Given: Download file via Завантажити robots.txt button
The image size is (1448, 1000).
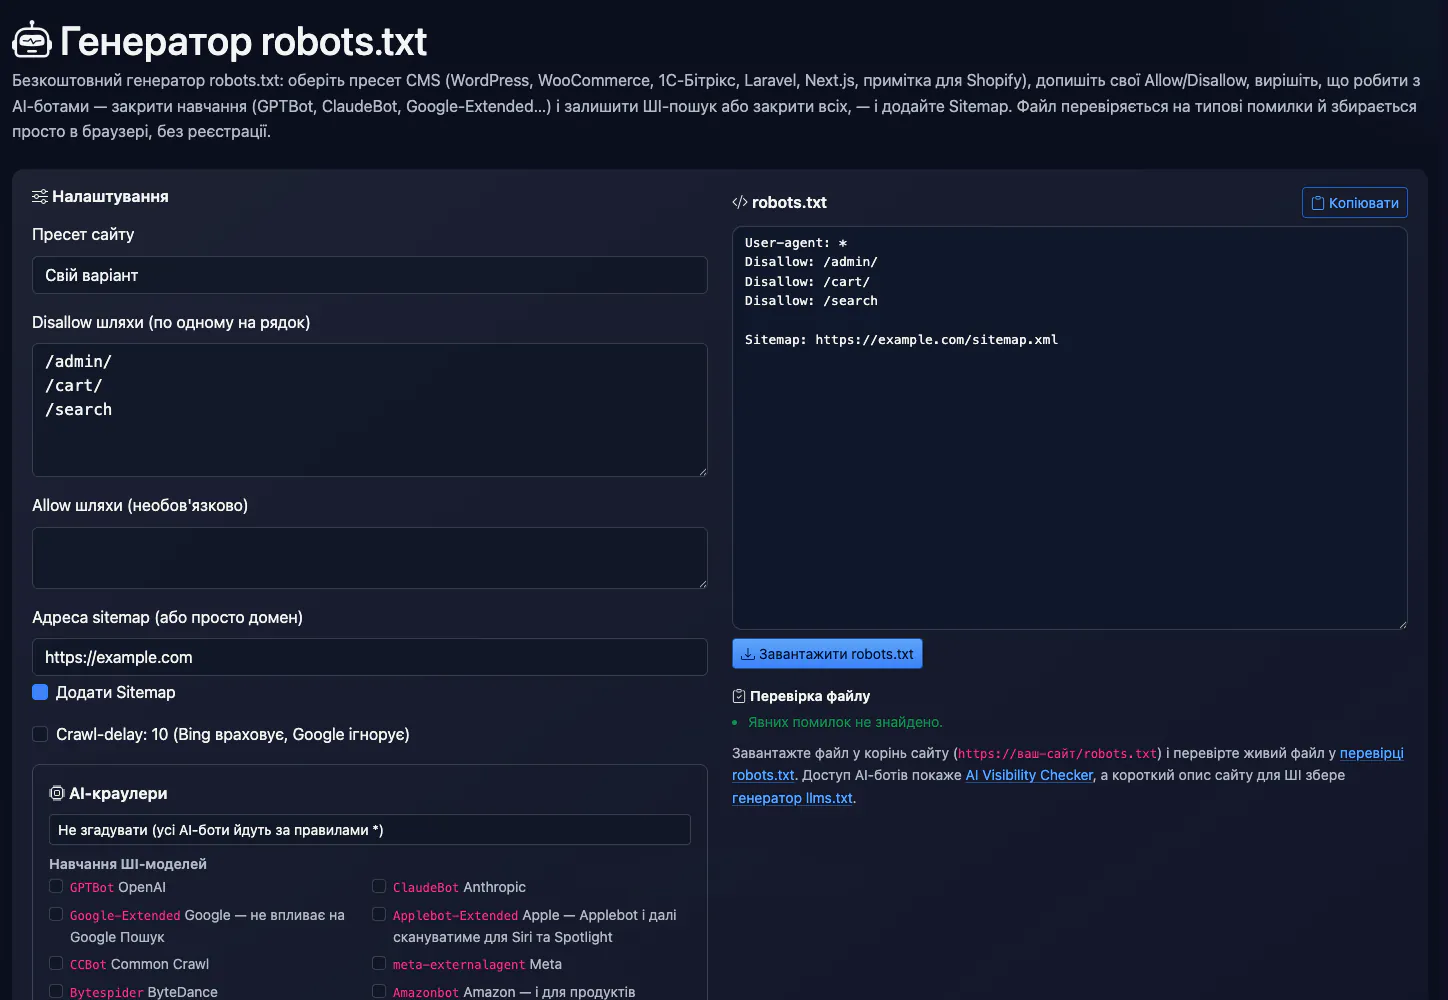Looking at the screenshot, I should [827, 654].
